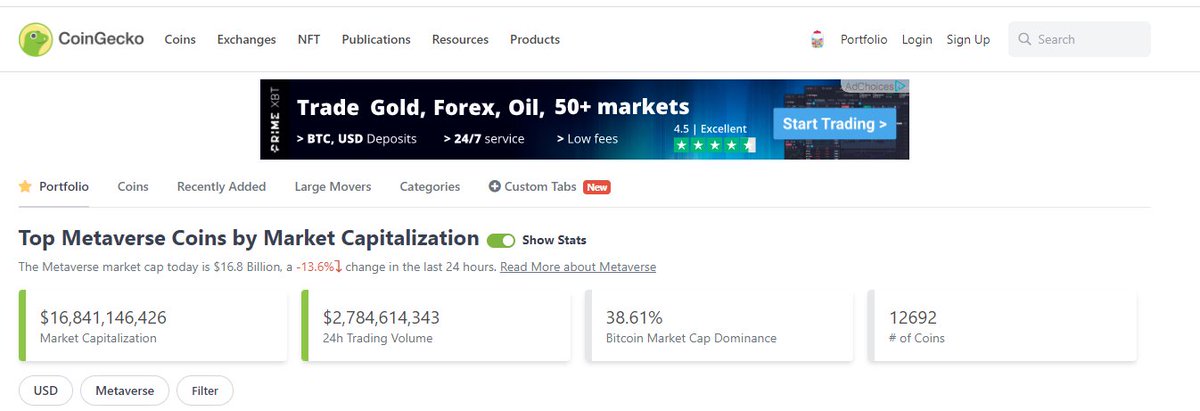Click the Filter button
1200x411 pixels.
click(205, 391)
